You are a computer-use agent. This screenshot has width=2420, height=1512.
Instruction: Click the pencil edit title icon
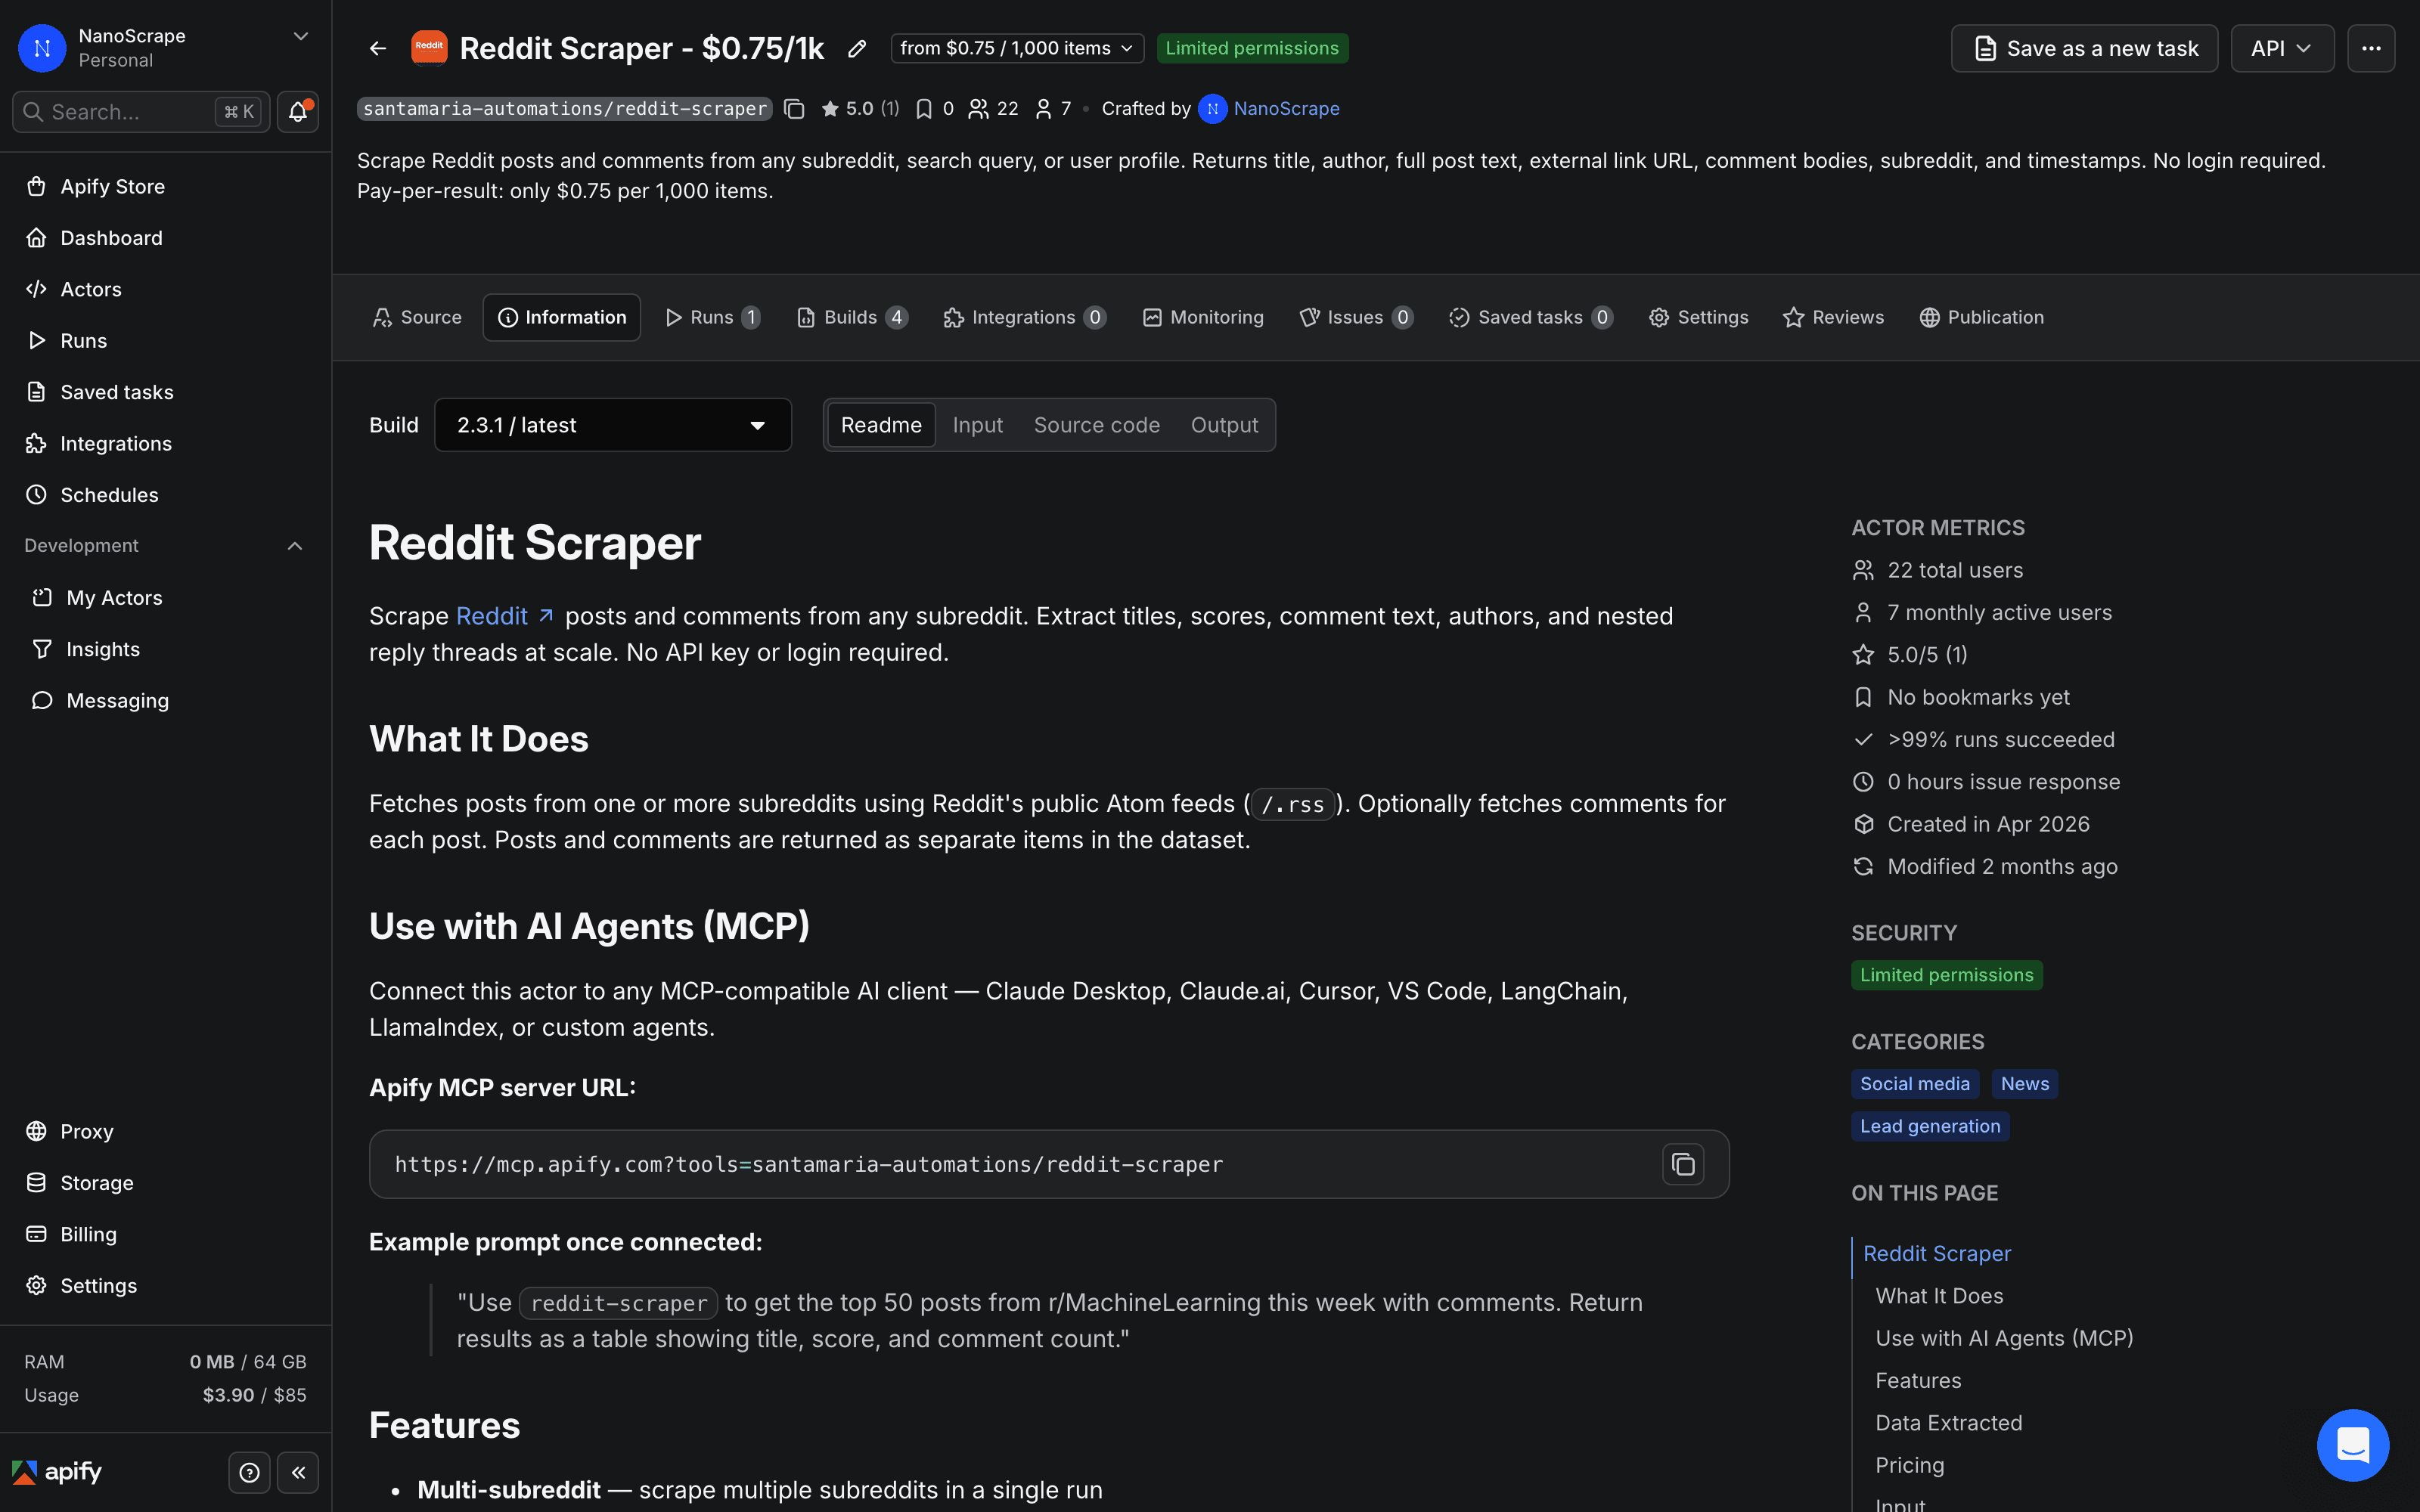857,48
